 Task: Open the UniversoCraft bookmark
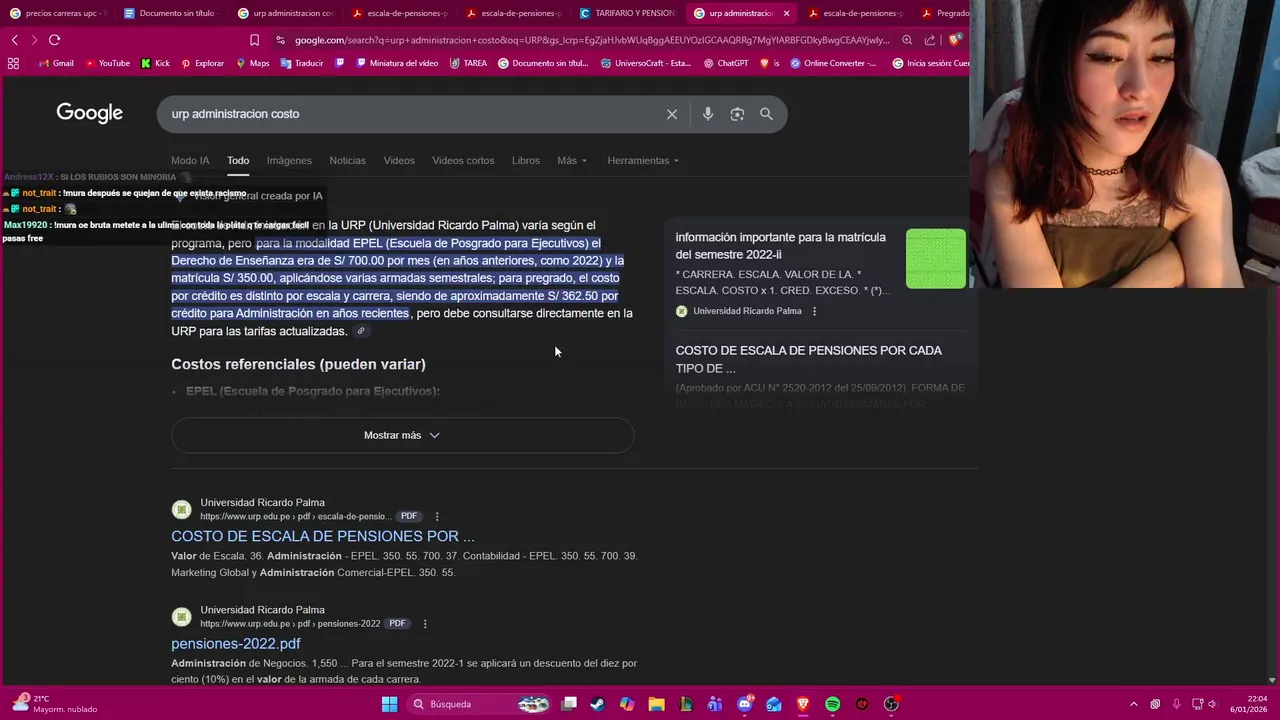tap(645, 63)
